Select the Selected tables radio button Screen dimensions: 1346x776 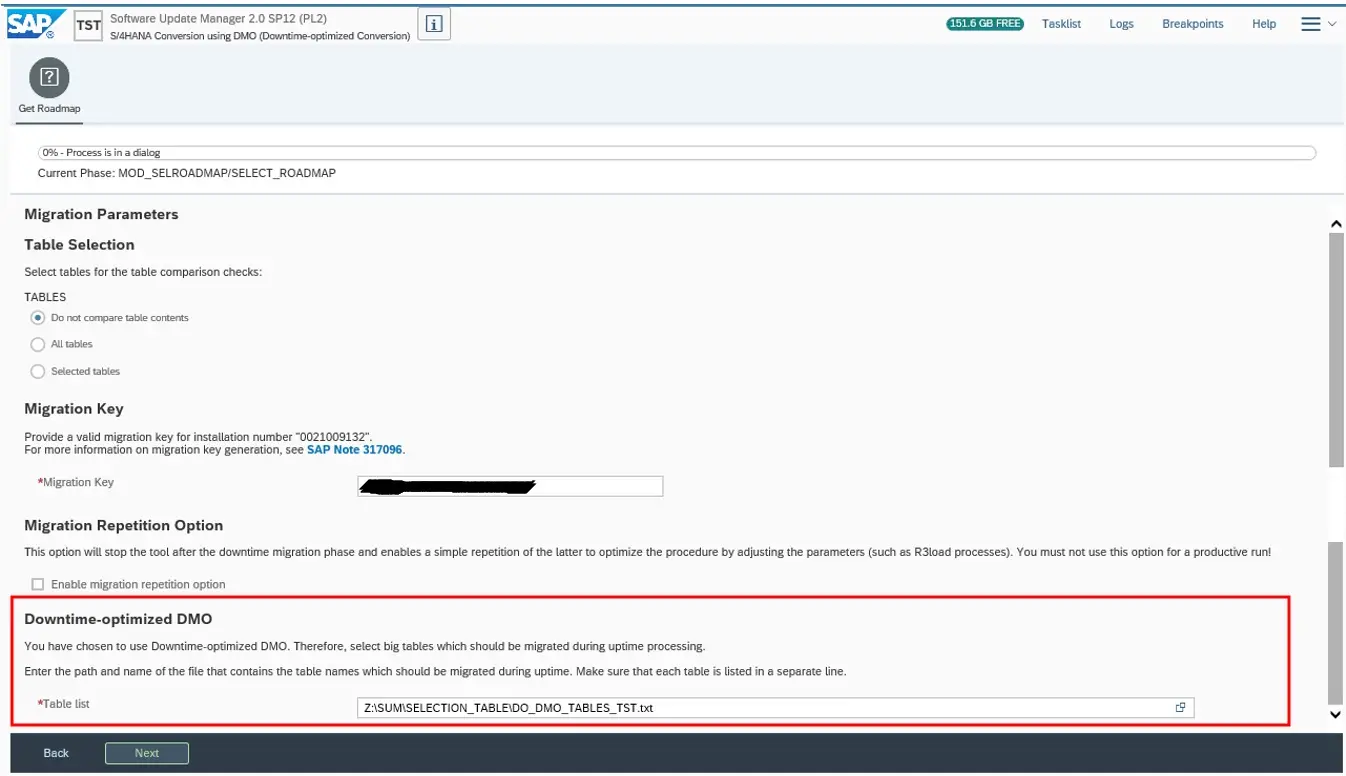pyautogui.click(x=38, y=371)
